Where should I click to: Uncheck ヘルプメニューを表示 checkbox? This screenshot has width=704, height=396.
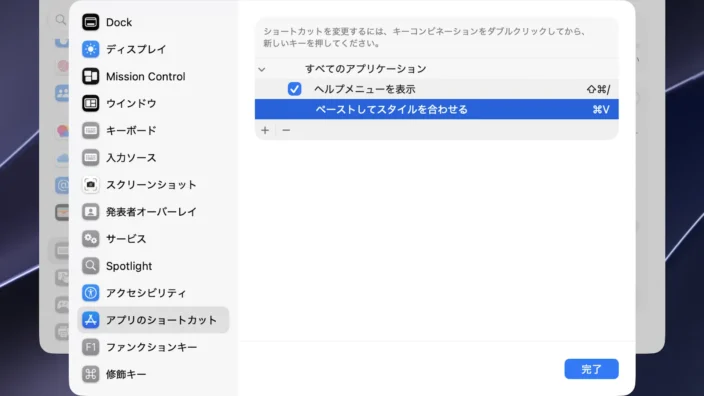(x=295, y=89)
